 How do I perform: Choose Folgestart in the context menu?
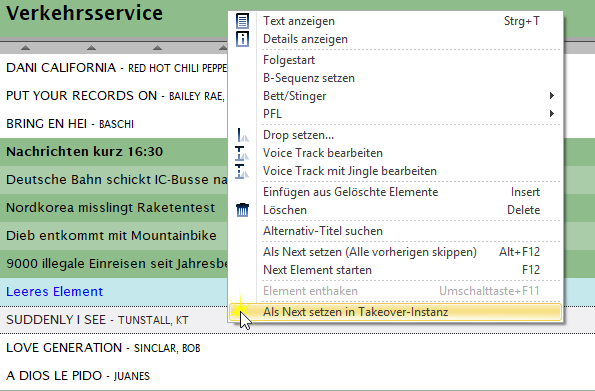pyautogui.click(x=395, y=60)
